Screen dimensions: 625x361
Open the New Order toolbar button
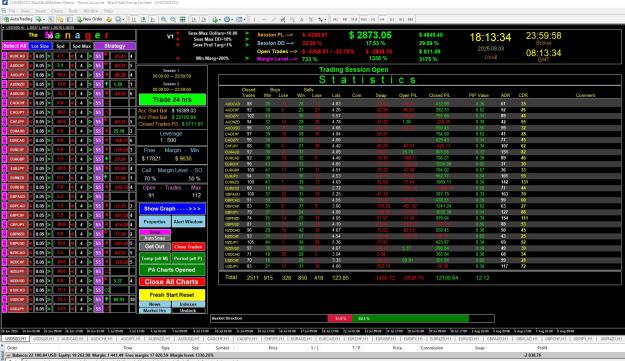(90, 19)
